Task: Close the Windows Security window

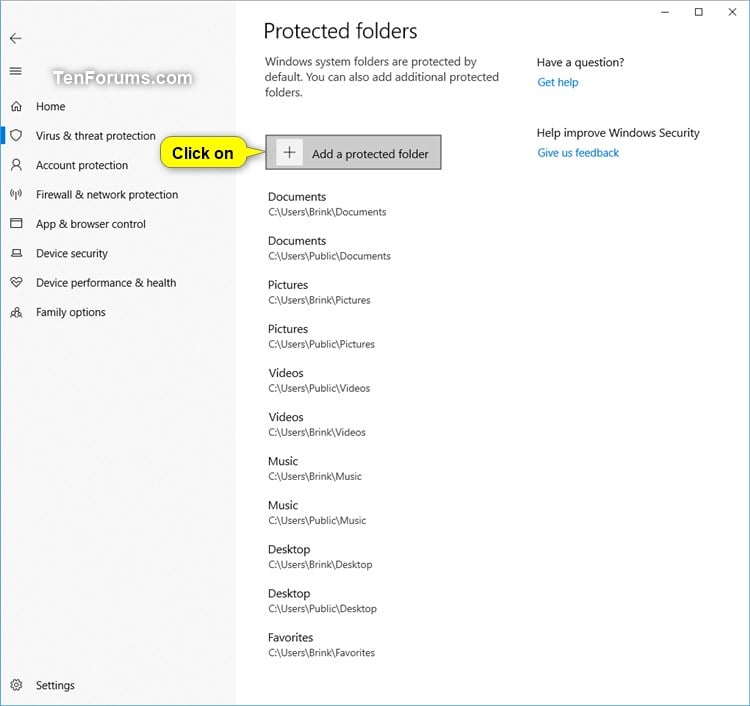Action: click(732, 12)
